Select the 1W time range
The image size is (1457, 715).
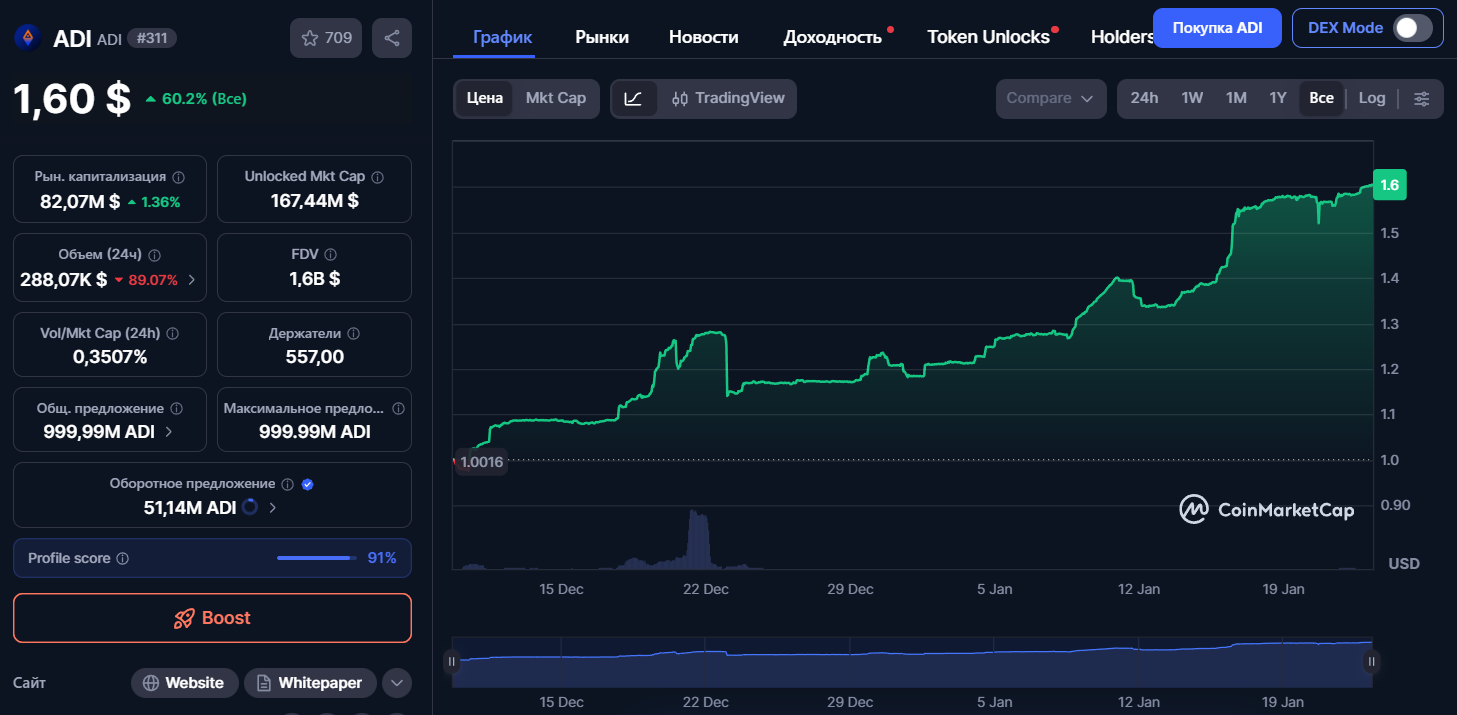(1192, 99)
